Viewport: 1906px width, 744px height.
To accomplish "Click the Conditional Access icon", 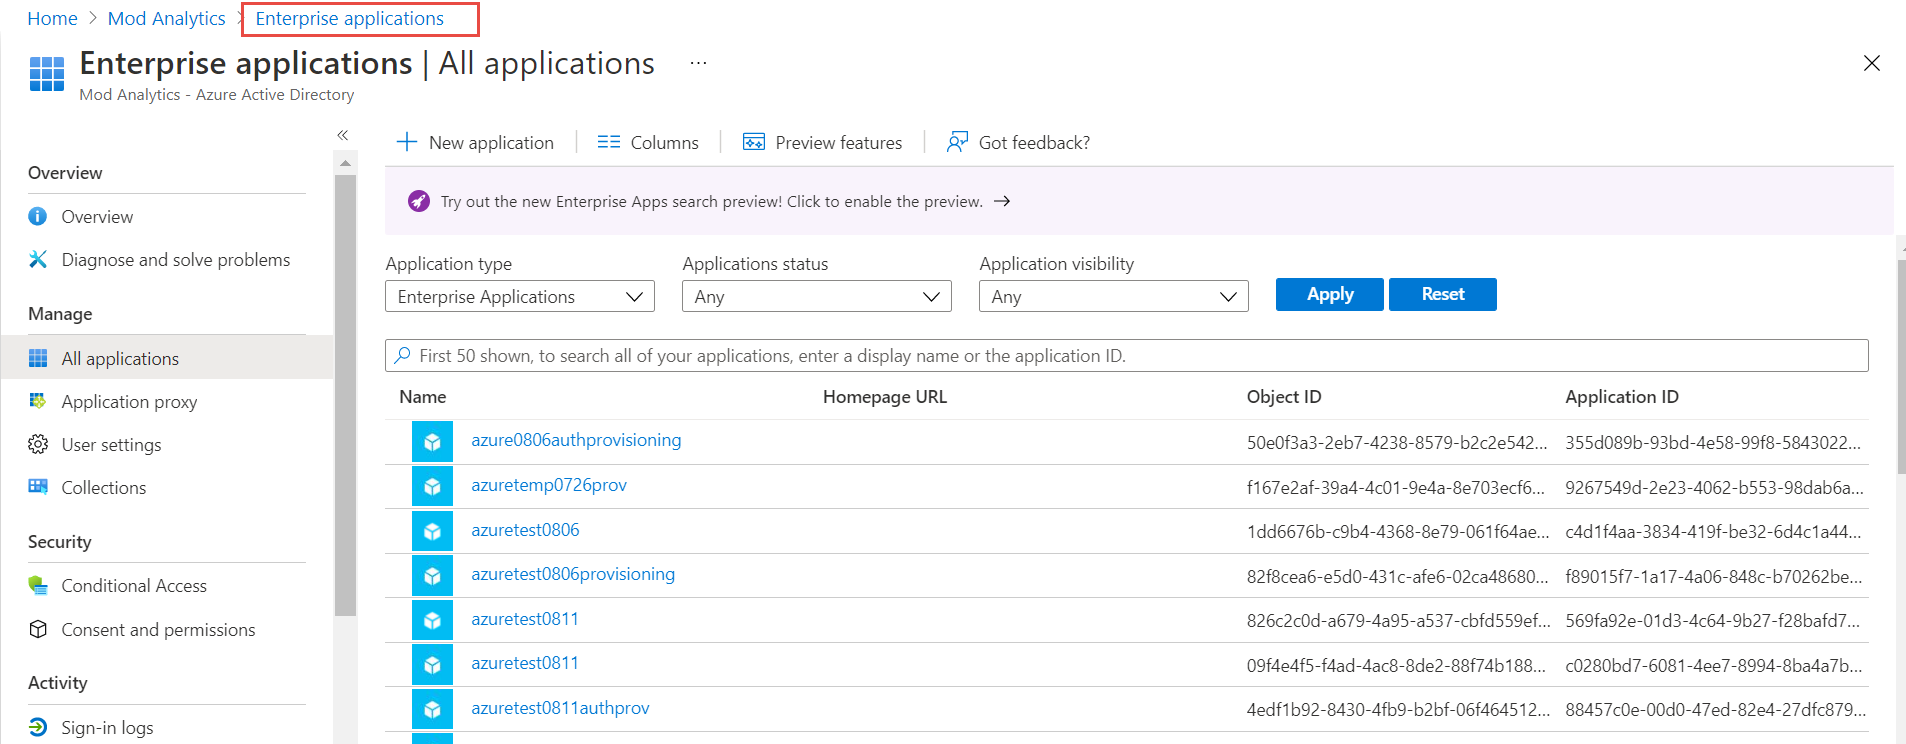I will click(38, 585).
